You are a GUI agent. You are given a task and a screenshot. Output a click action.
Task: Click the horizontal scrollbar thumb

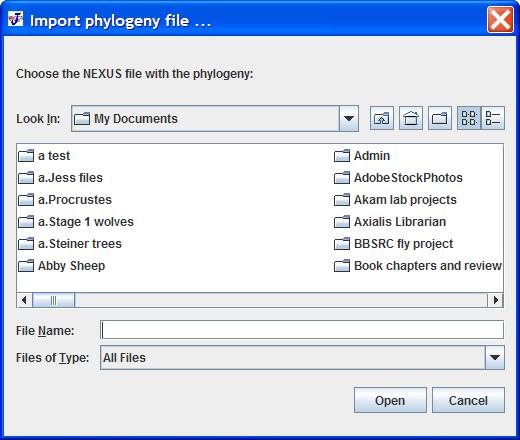pos(53,300)
